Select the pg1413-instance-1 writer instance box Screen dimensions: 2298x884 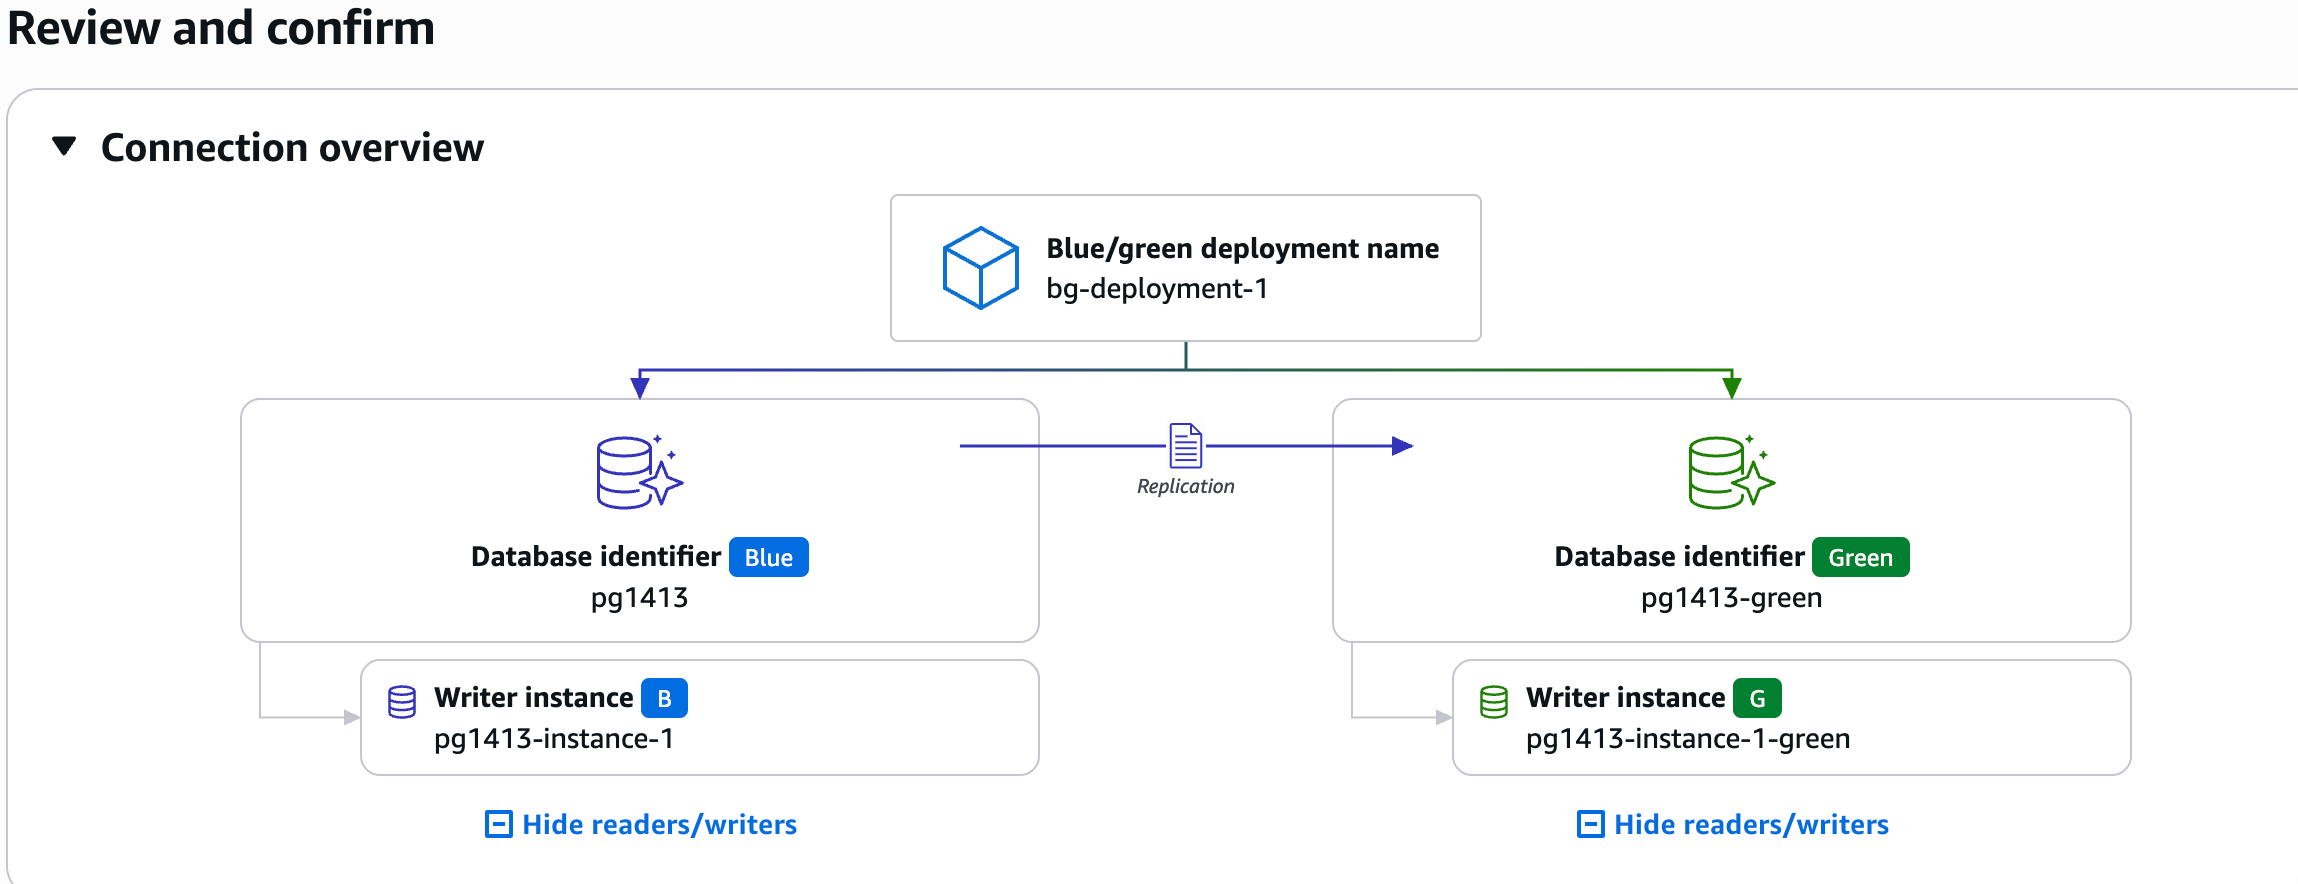click(x=700, y=717)
